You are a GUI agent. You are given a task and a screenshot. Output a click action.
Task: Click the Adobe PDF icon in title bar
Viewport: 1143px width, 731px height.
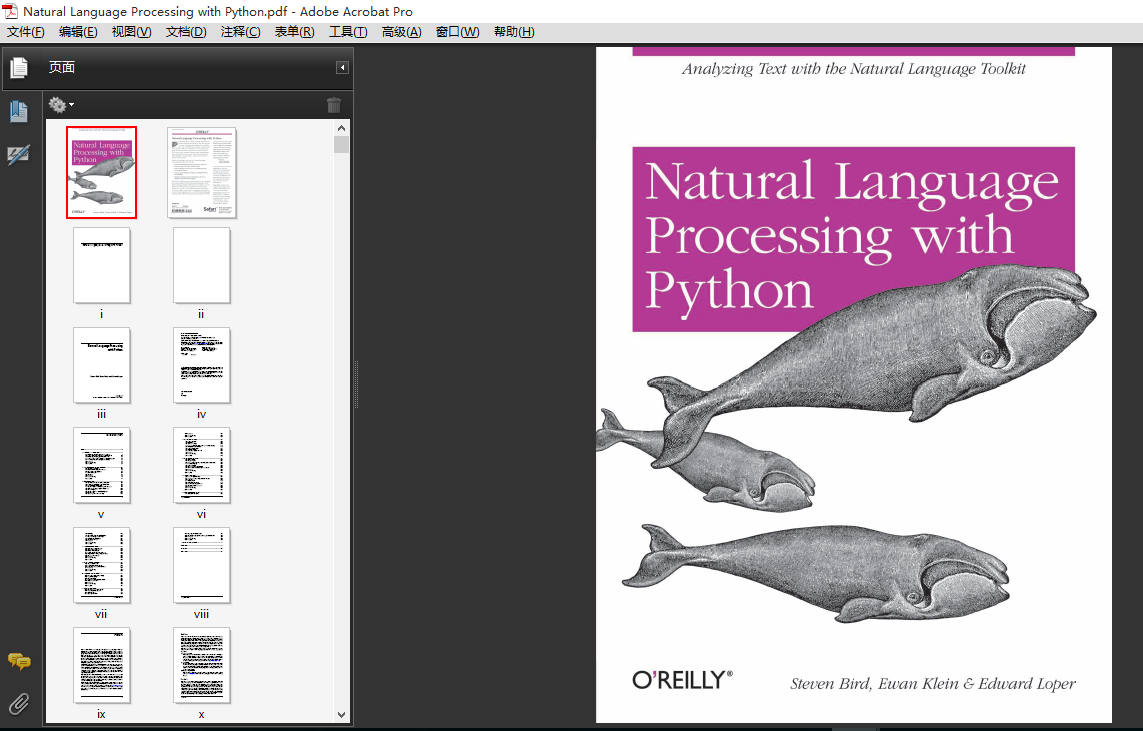(x=10, y=11)
